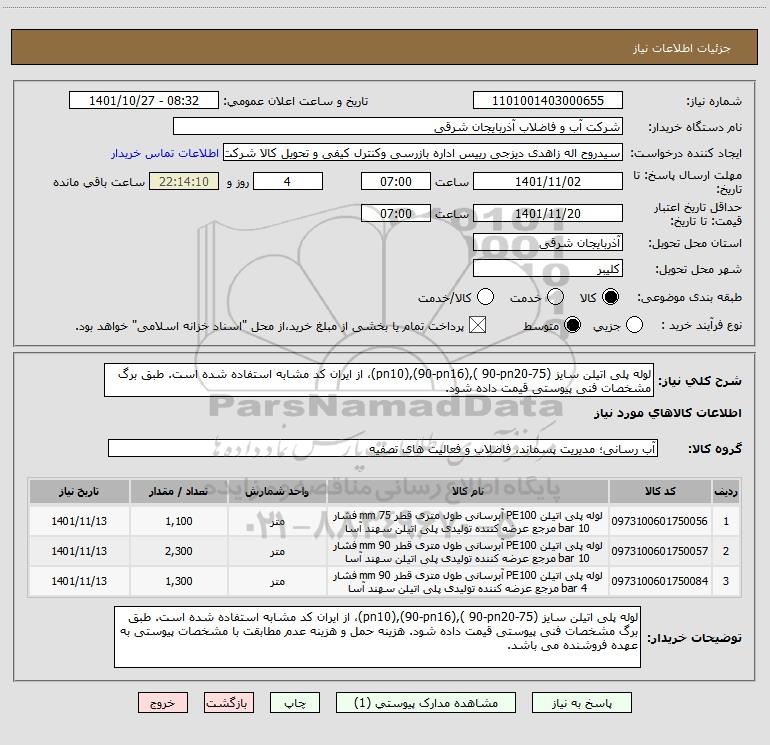Click the remaining time countdown 22:14:10
This screenshot has height=745, width=770.
click(x=184, y=181)
